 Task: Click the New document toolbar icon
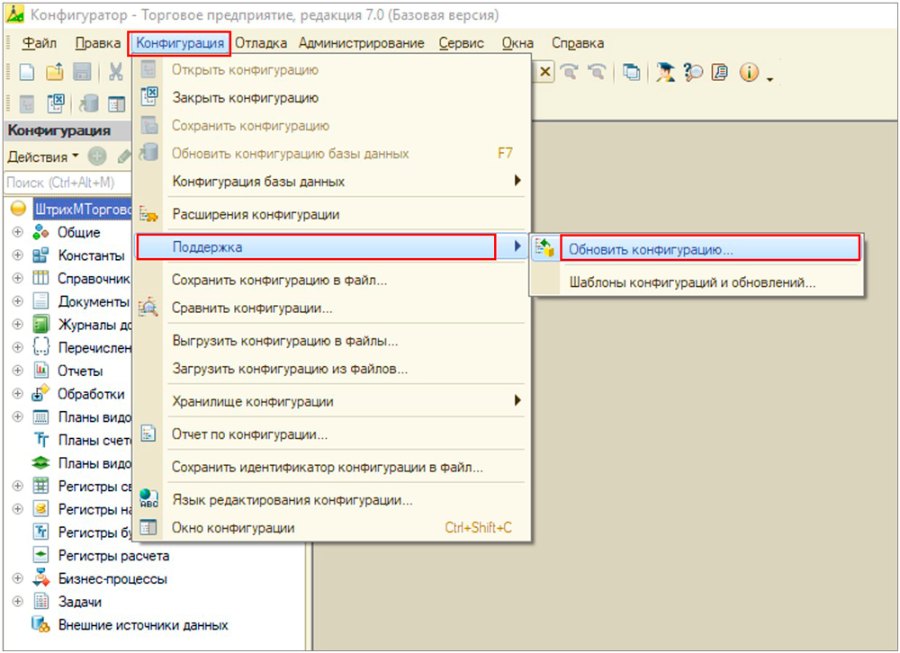[26, 72]
